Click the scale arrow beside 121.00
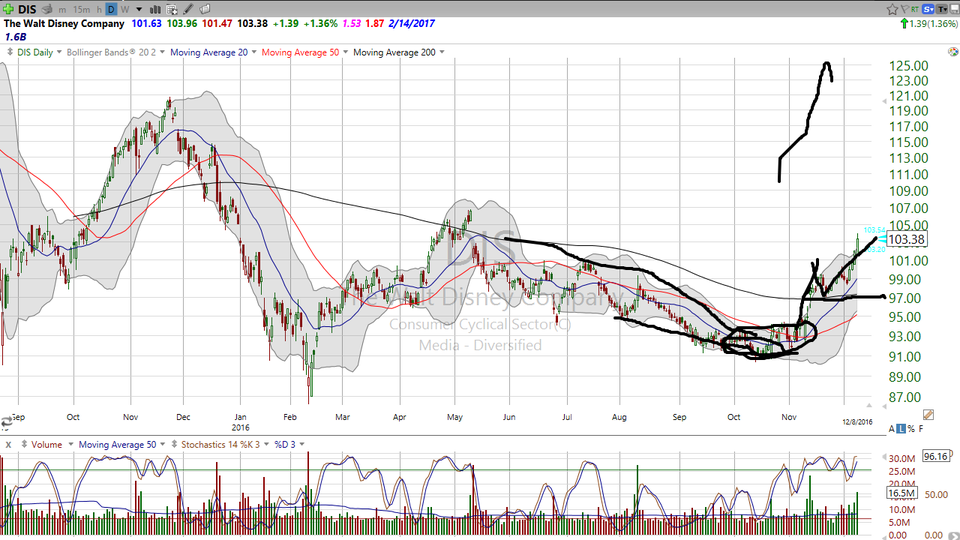Viewport: 960px width, 540px height. click(885, 101)
